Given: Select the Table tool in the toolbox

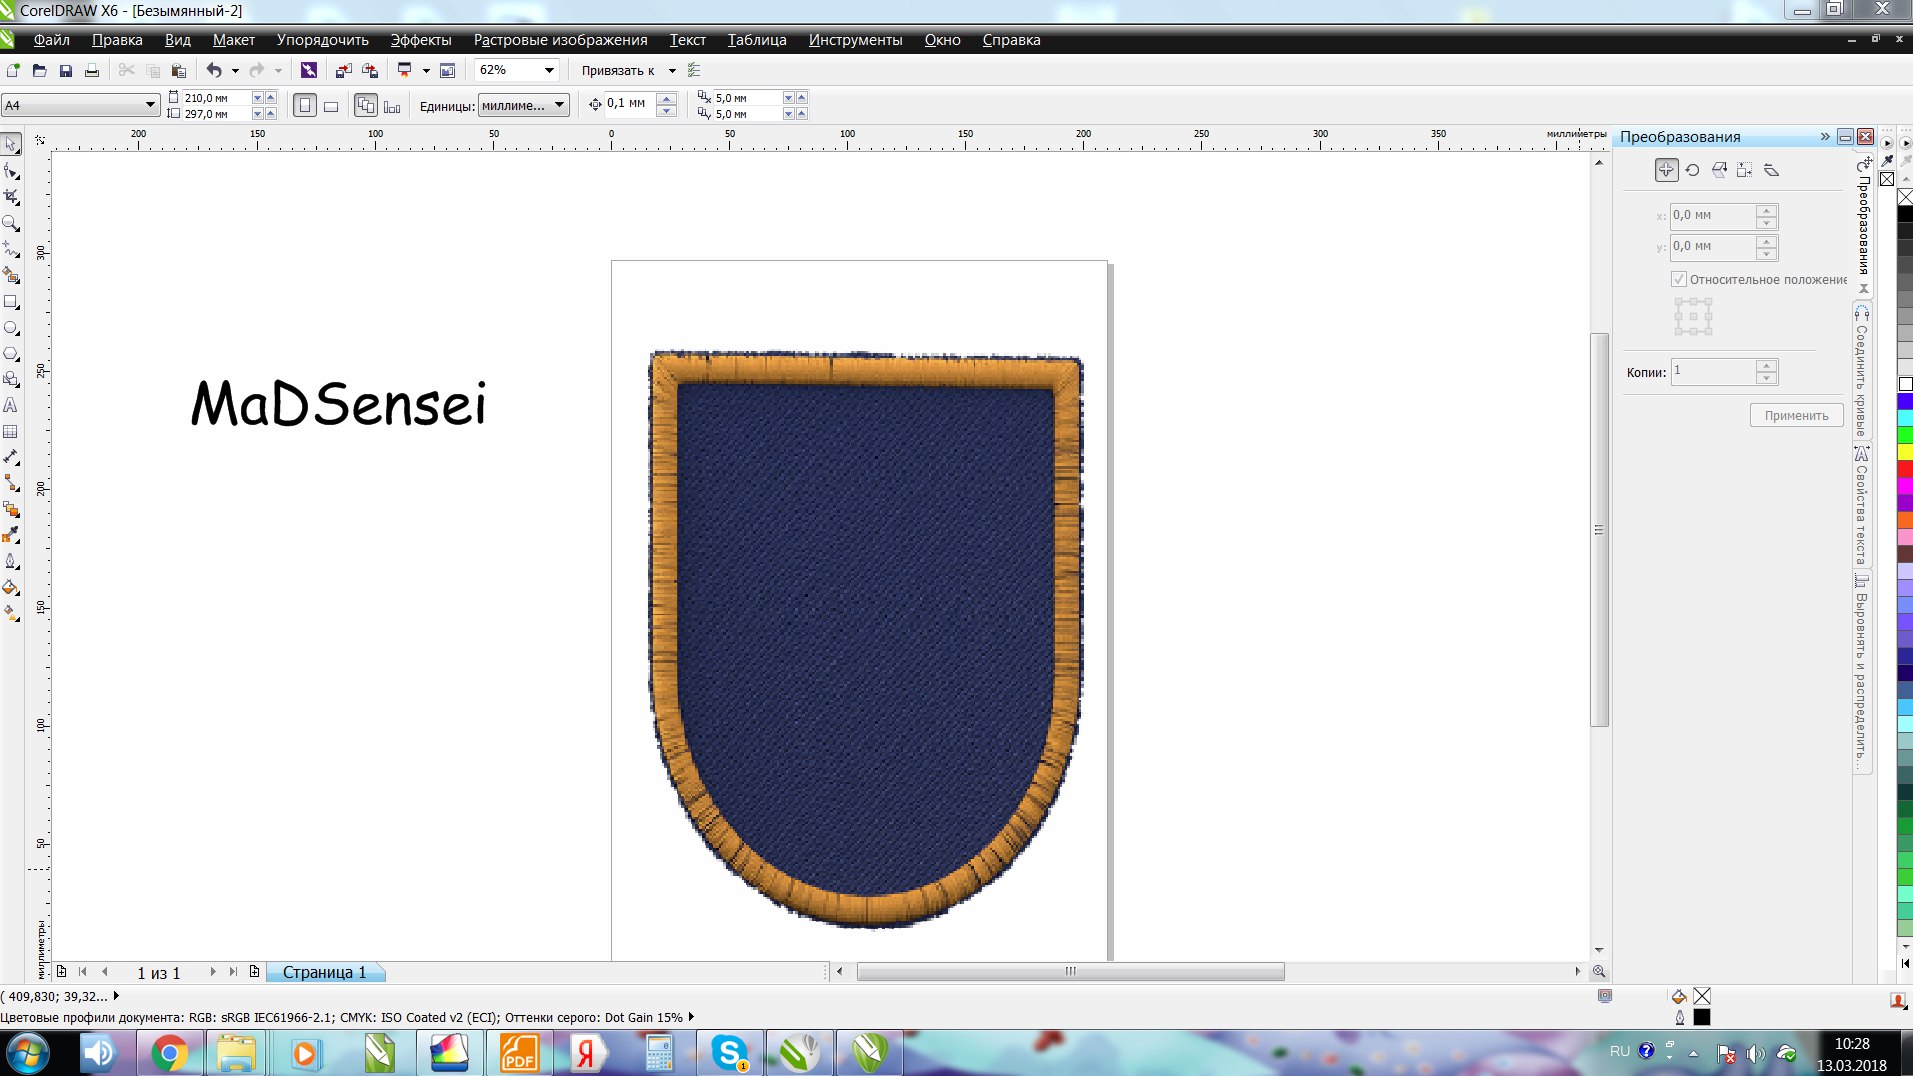Looking at the screenshot, I should coord(11,432).
